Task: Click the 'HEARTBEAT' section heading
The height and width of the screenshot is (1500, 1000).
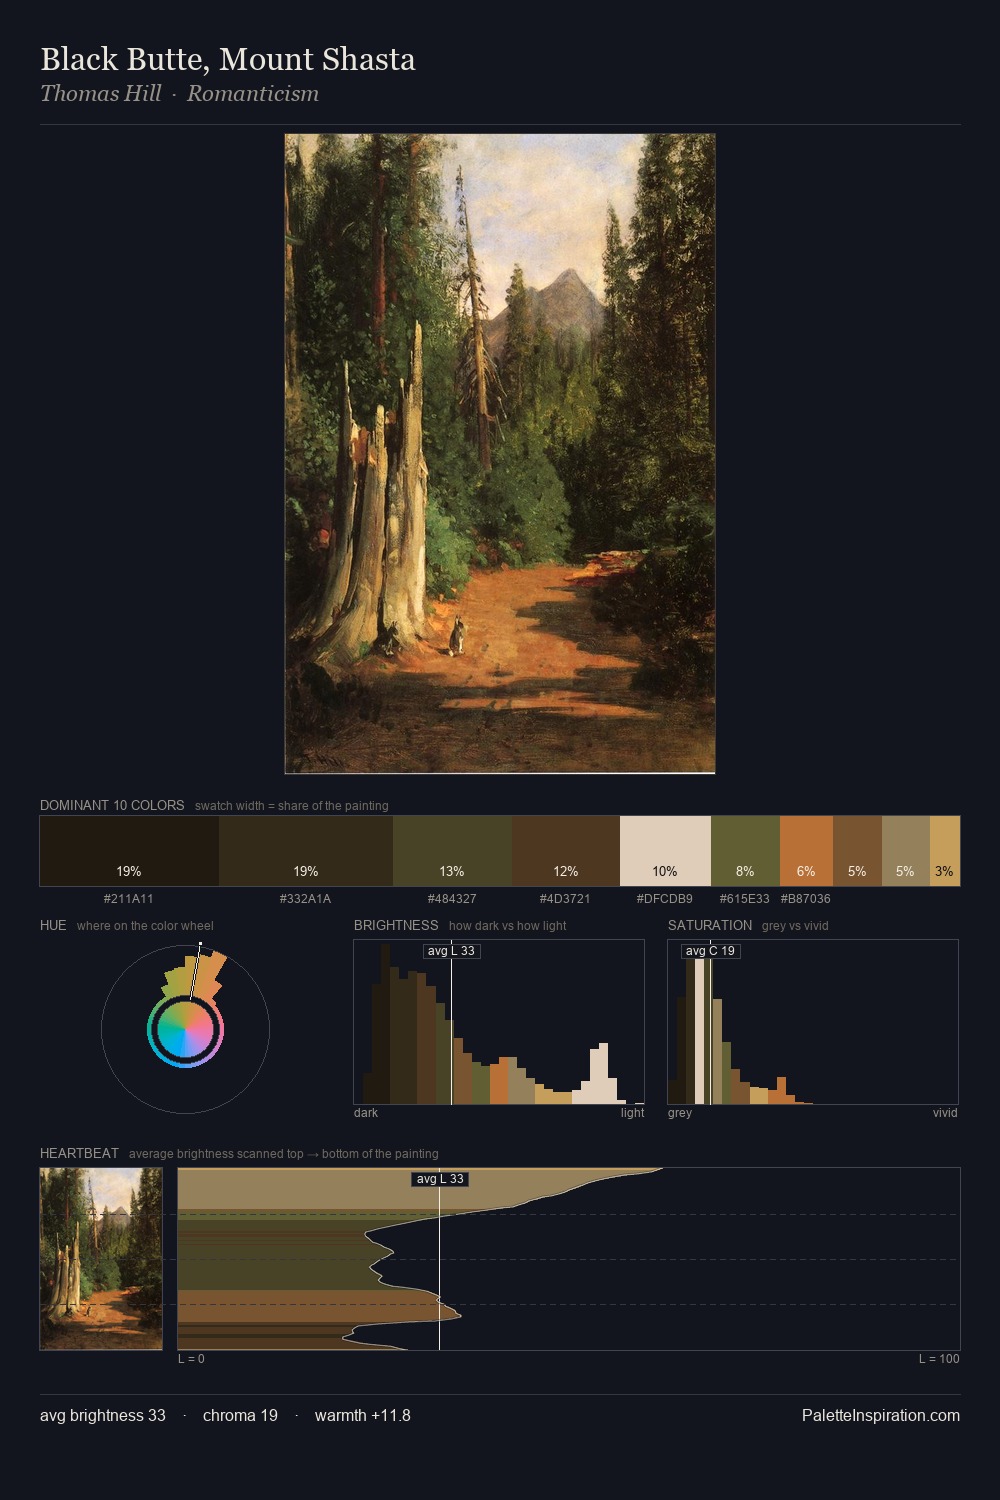Action: coord(79,1153)
